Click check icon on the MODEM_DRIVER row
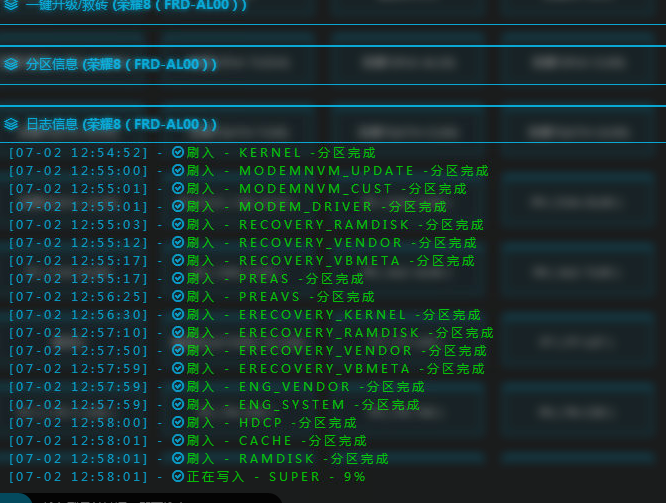The image size is (666, 503). click(x=178, y=206)
